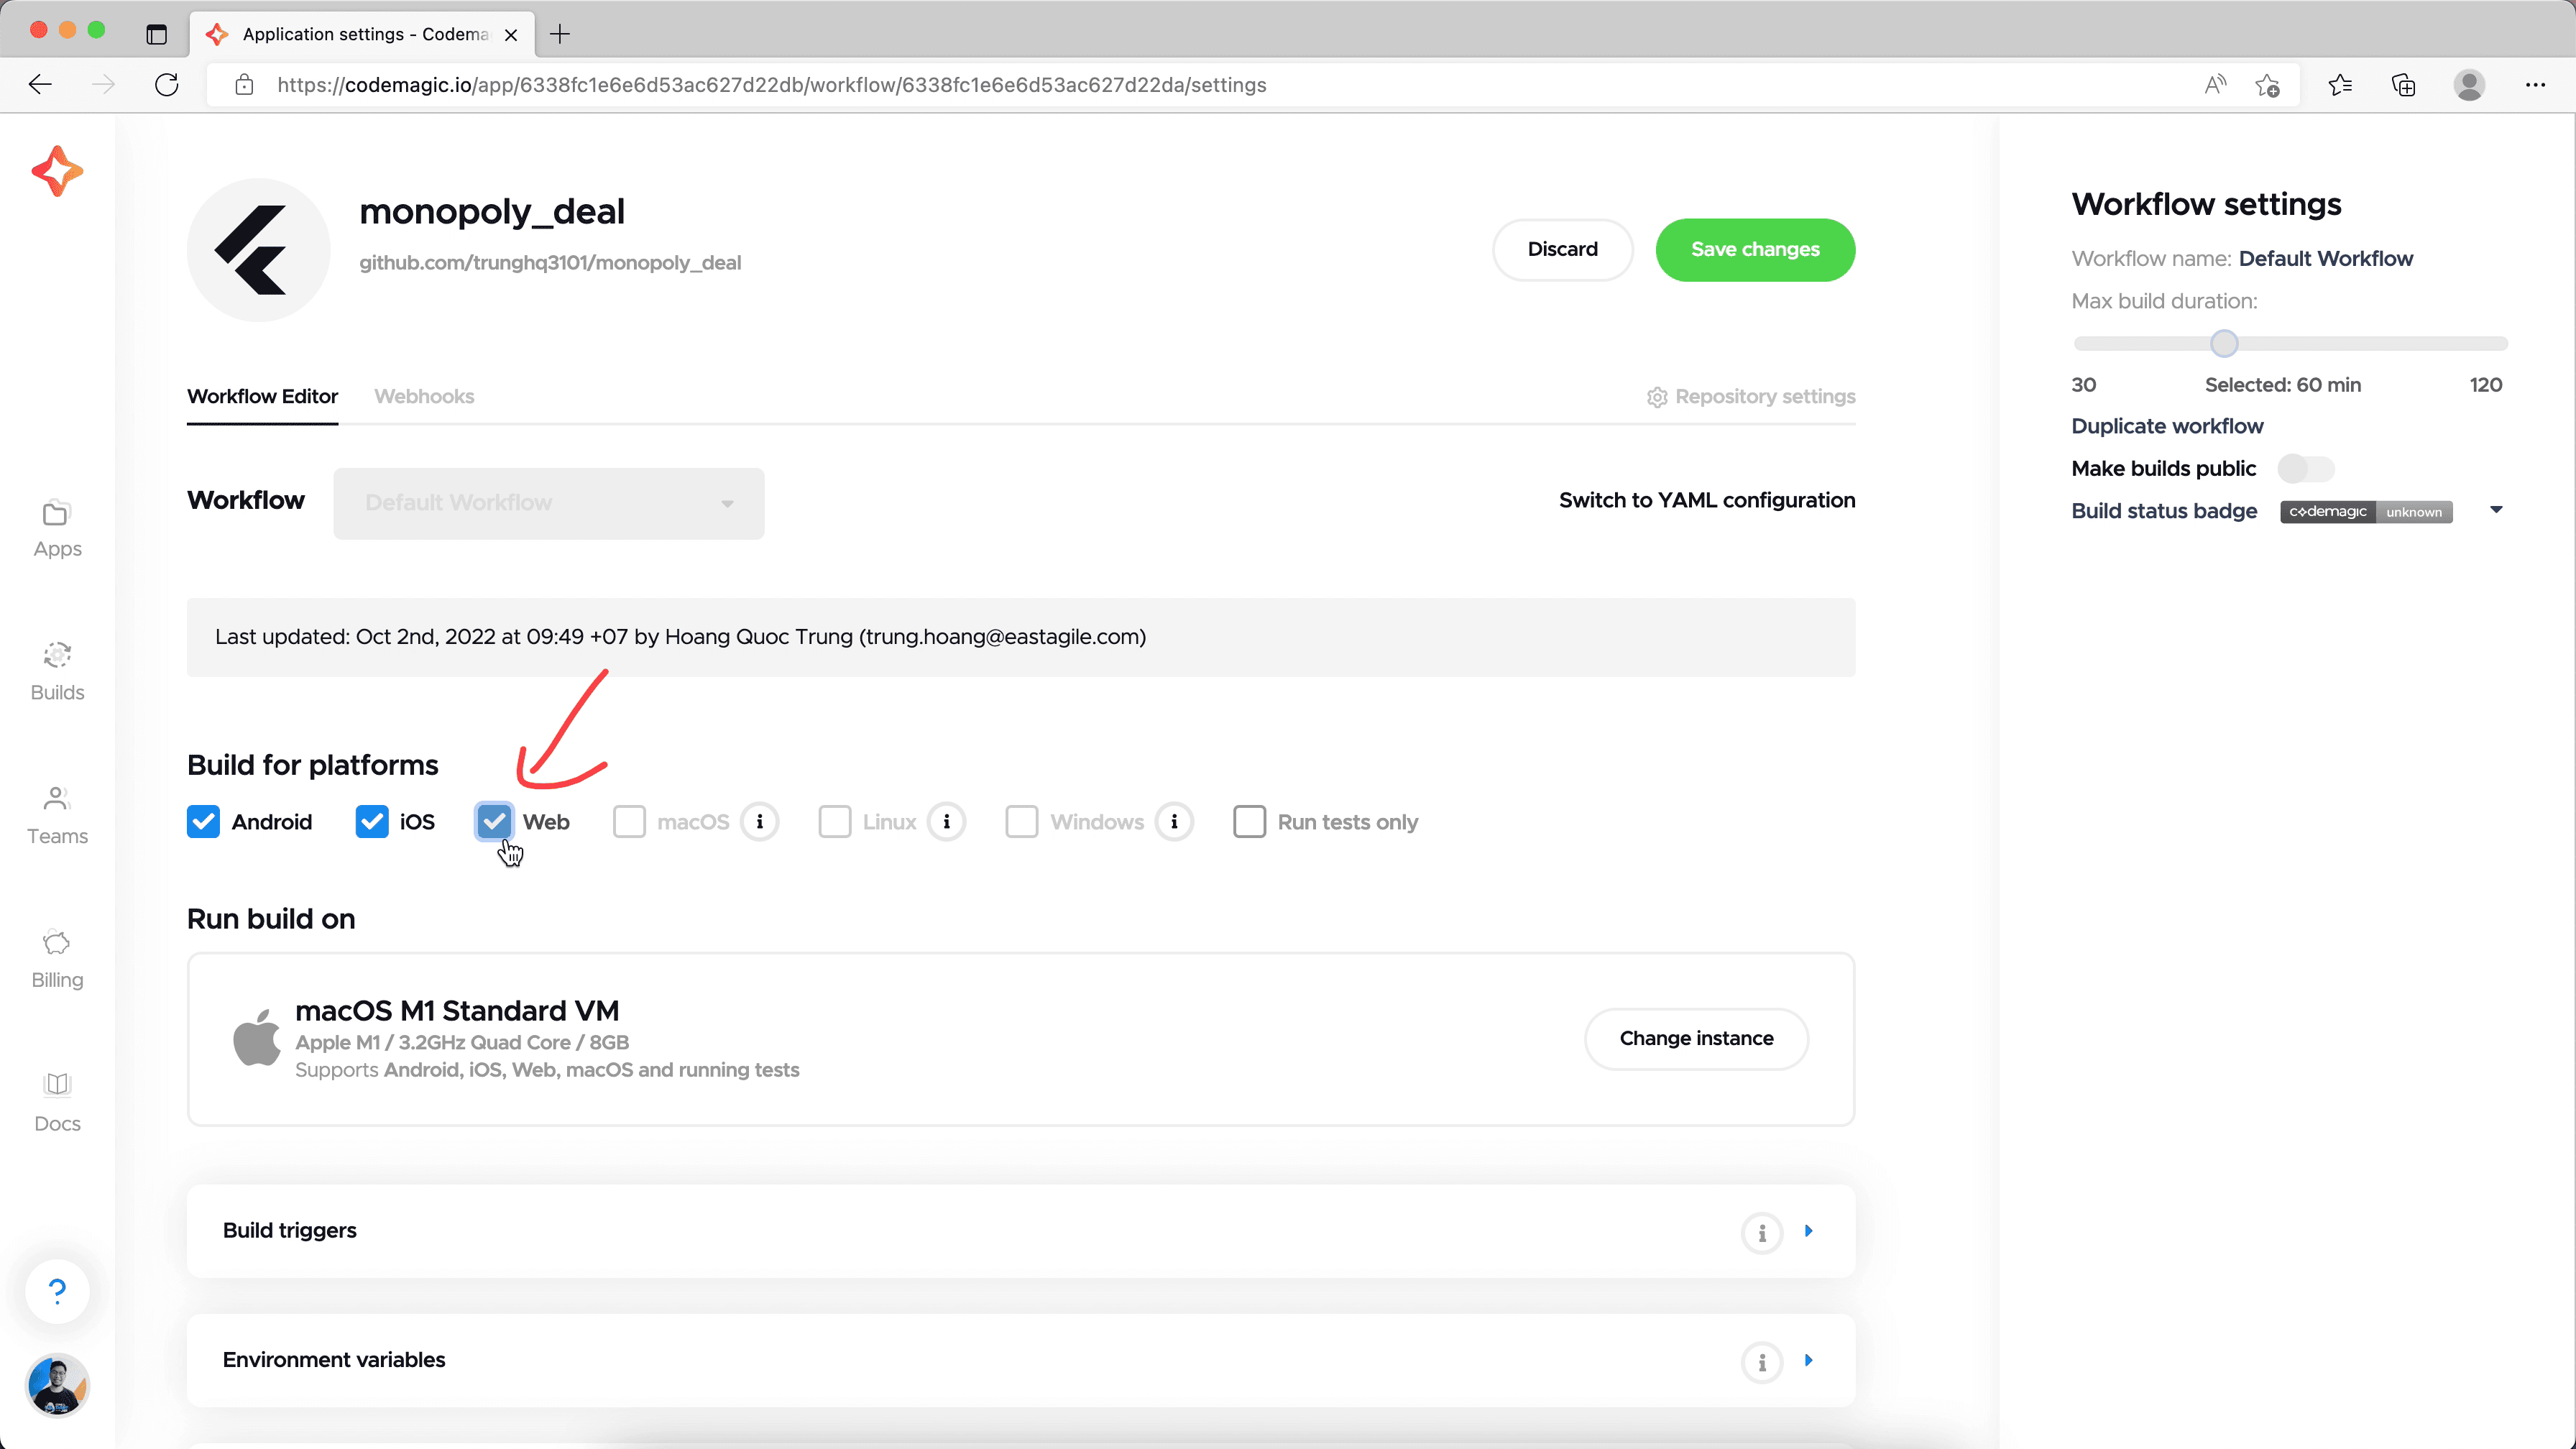Viewport: 2576px width, 1449px height.
Task: Click the browser read aloud icon
Action: pos(2215,85)
